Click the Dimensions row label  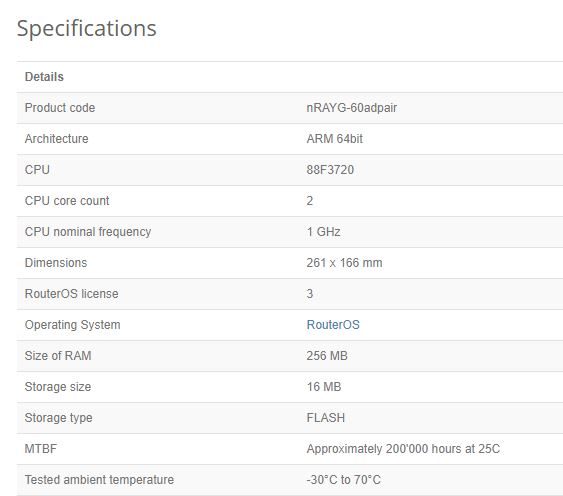[x=56, y=263]
